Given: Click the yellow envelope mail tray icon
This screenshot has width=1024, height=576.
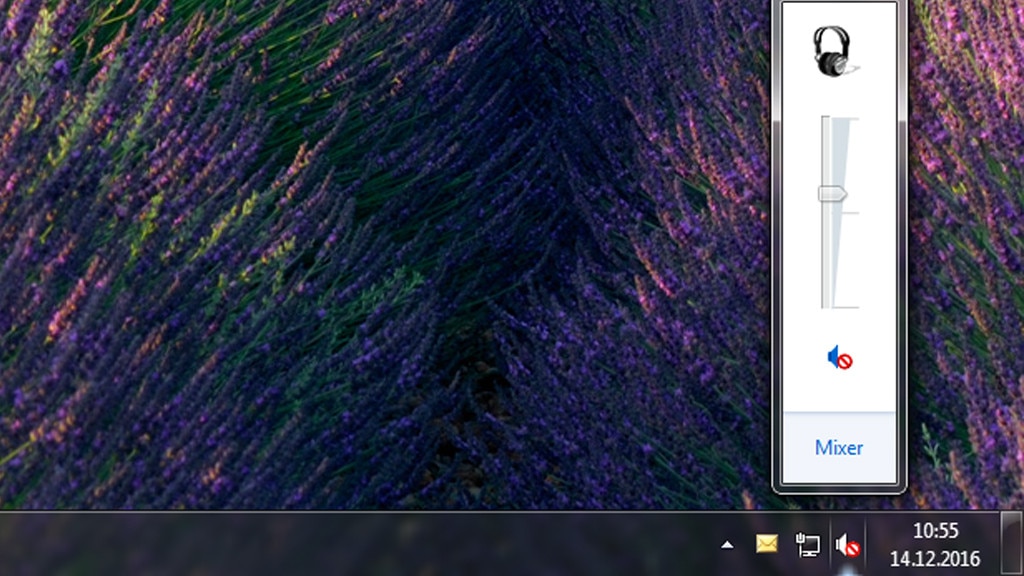Looking at the screenshot, I should pos(766,544).
